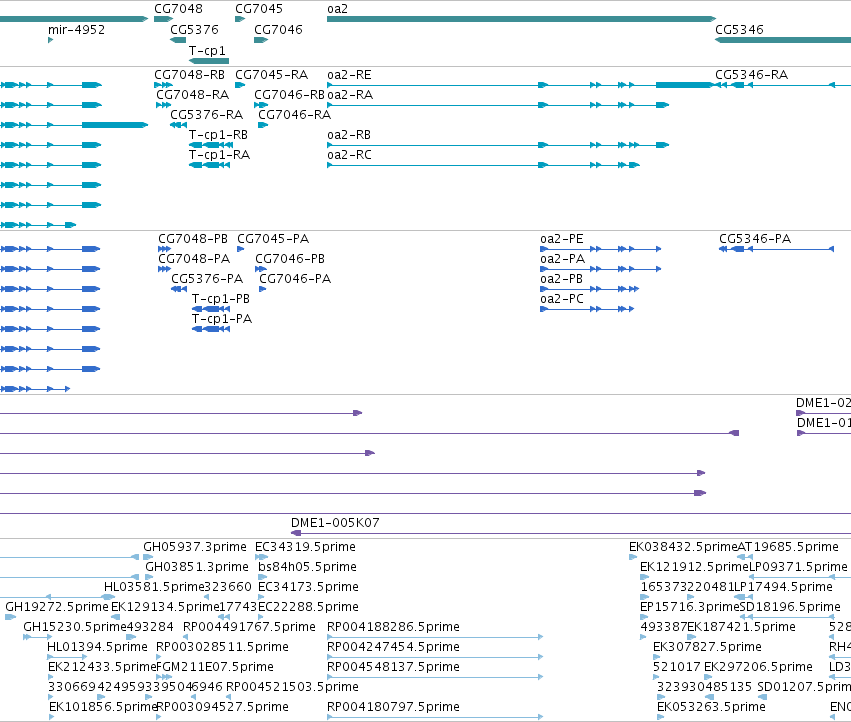Click EST EC22288.5prime

point(308,607)
